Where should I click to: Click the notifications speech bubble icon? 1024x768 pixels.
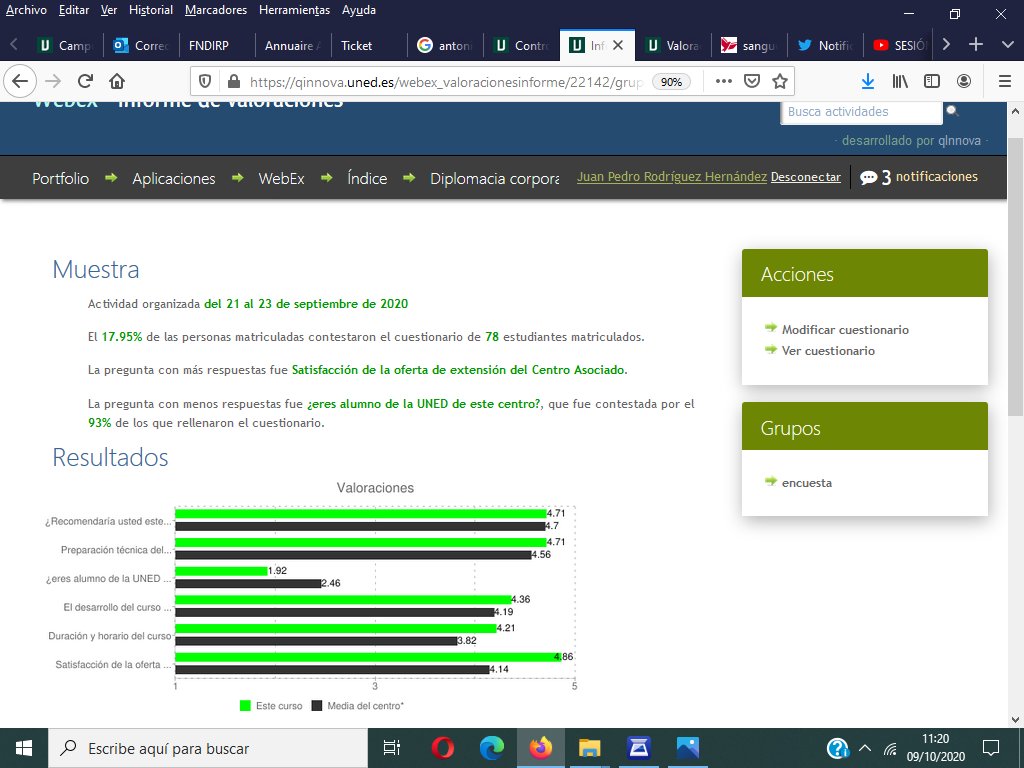[x=868, y=178]
